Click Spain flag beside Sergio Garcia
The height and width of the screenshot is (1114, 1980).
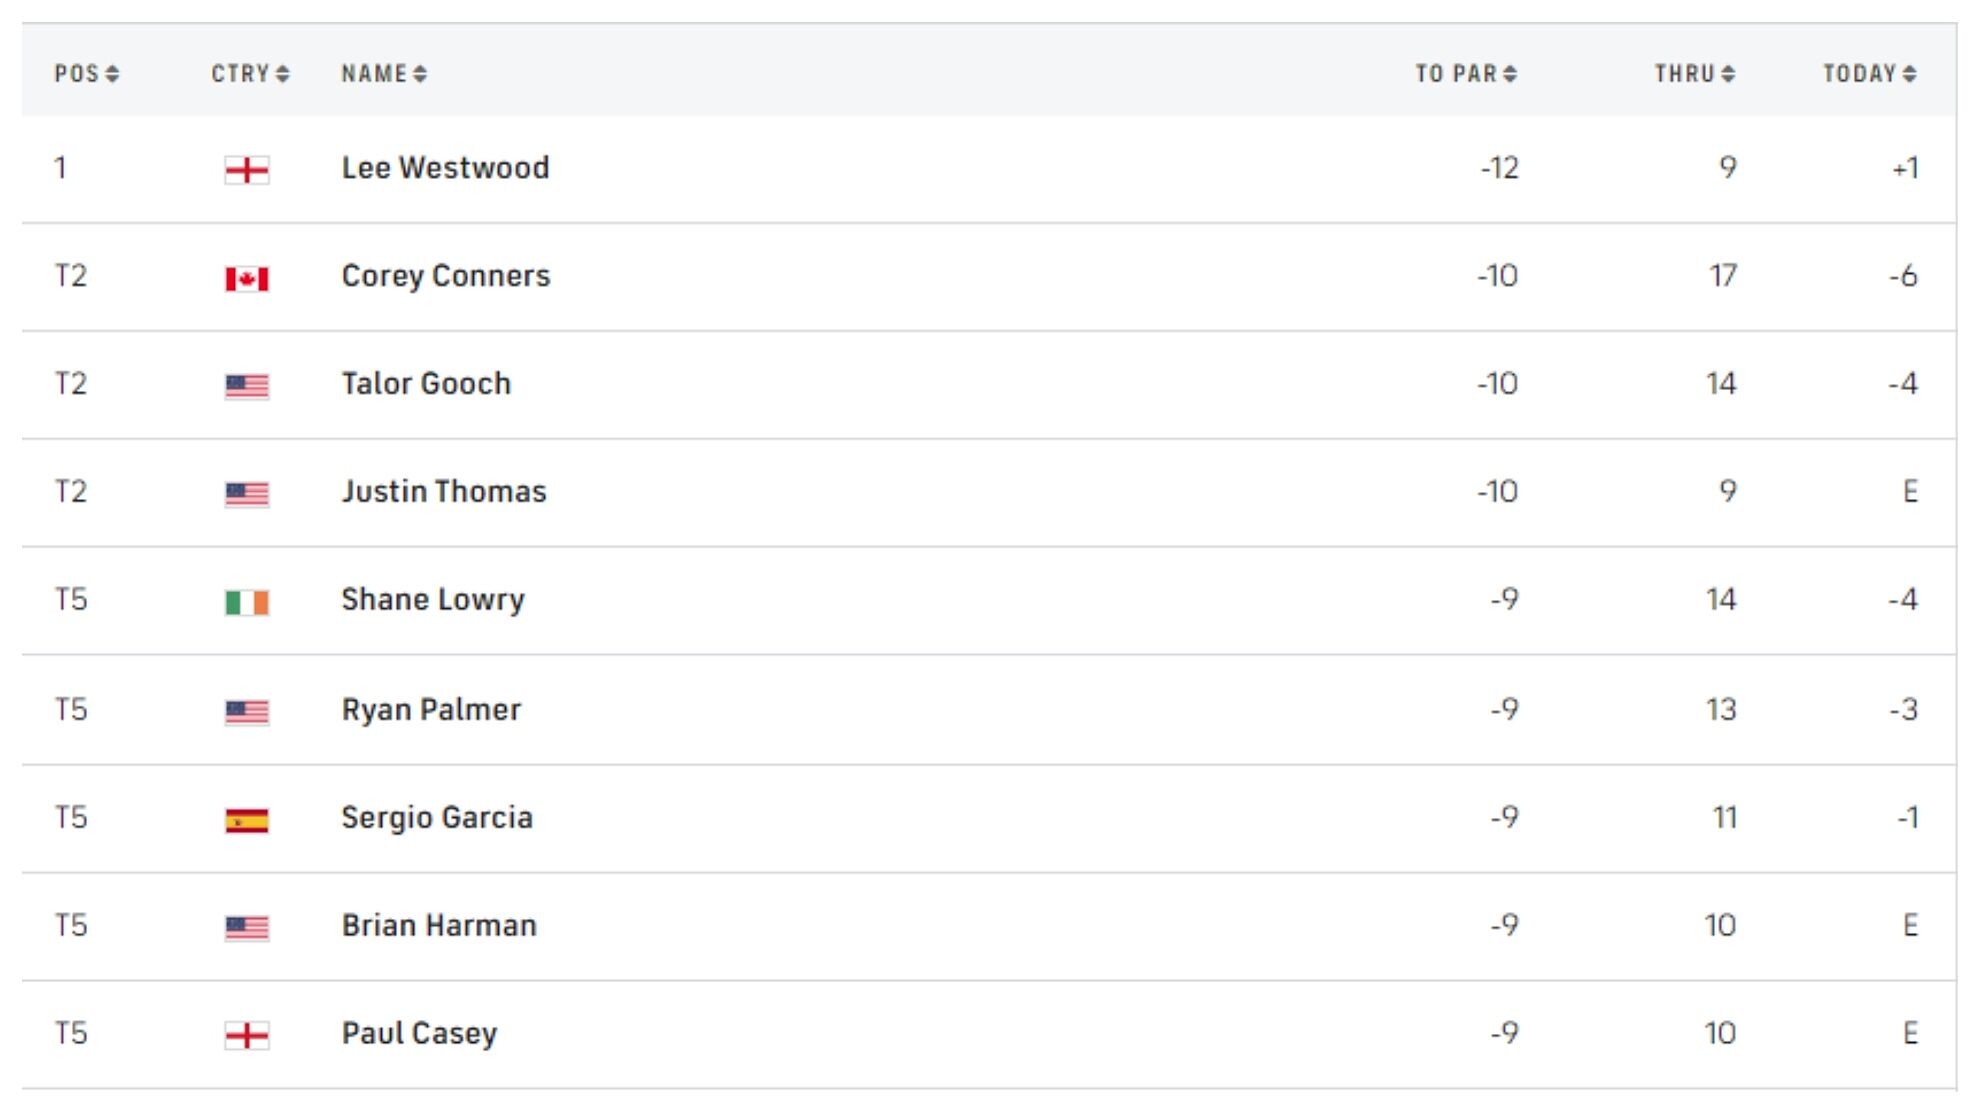[246, 820]
